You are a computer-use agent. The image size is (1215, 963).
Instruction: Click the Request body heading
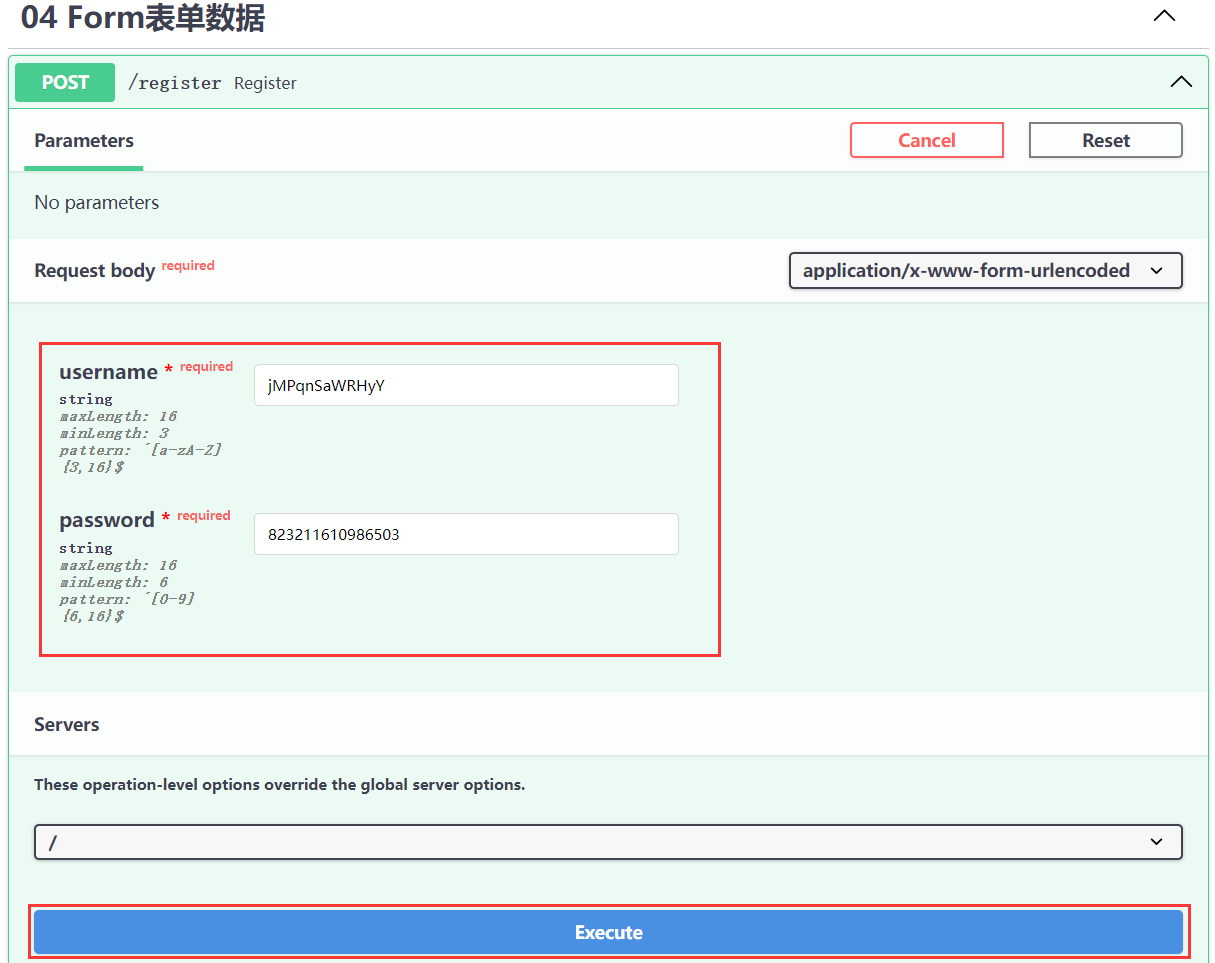(x=94, y=271)
